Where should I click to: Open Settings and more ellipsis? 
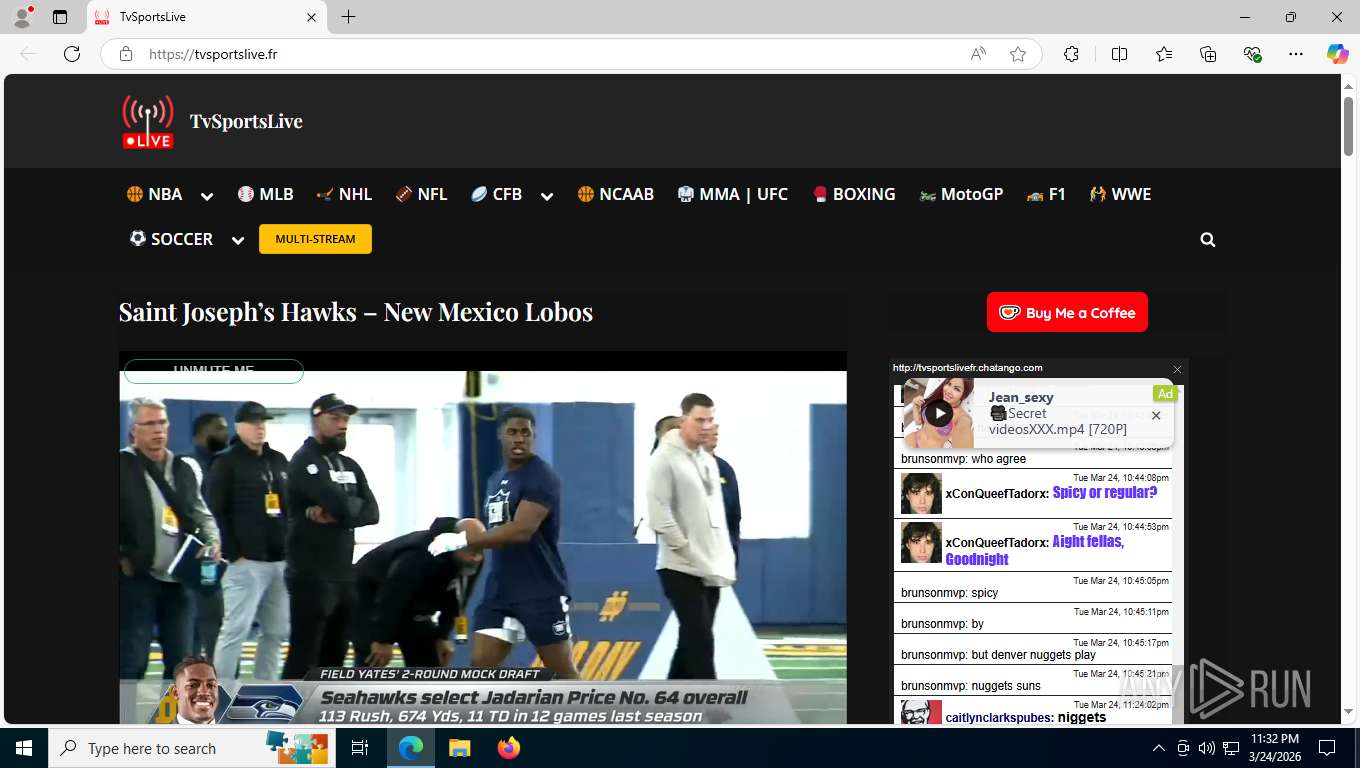point(1296,54)
